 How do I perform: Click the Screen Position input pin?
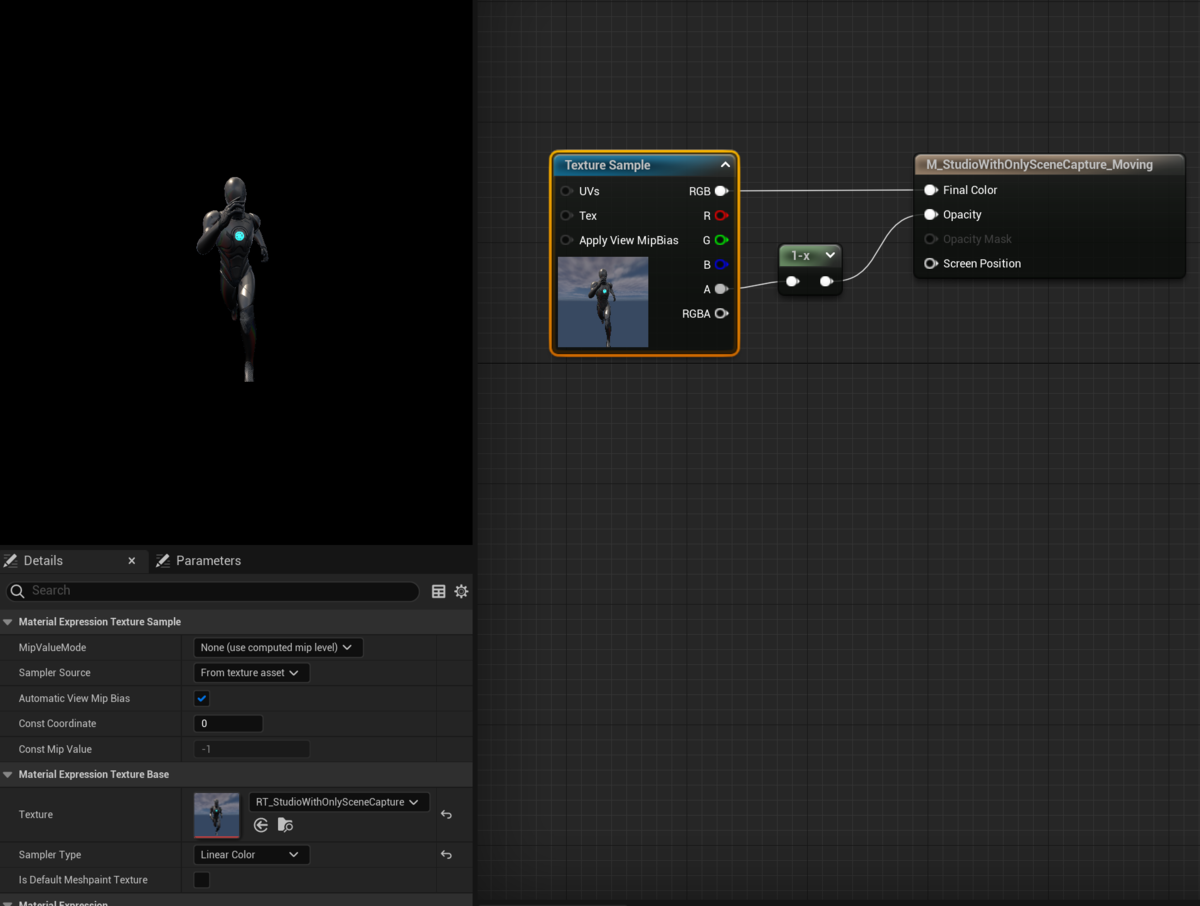tap(931, 264)
